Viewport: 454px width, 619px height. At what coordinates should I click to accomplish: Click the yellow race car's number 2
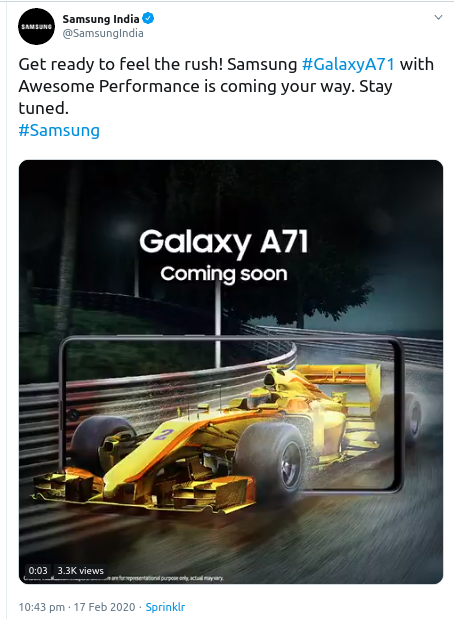pyautogui.click(x=161, y=435)
